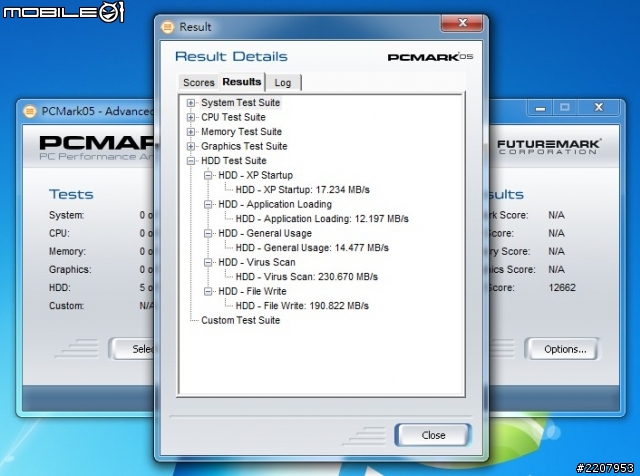This screenshot has width=640, height=476.
Task: Open Options in the PCMark05 window
Action: point(565,349)
